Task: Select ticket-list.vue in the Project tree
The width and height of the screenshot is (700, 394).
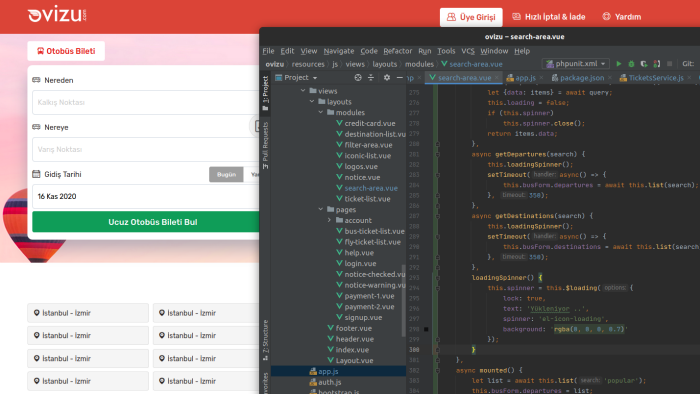Action: (x=367, y=199)
